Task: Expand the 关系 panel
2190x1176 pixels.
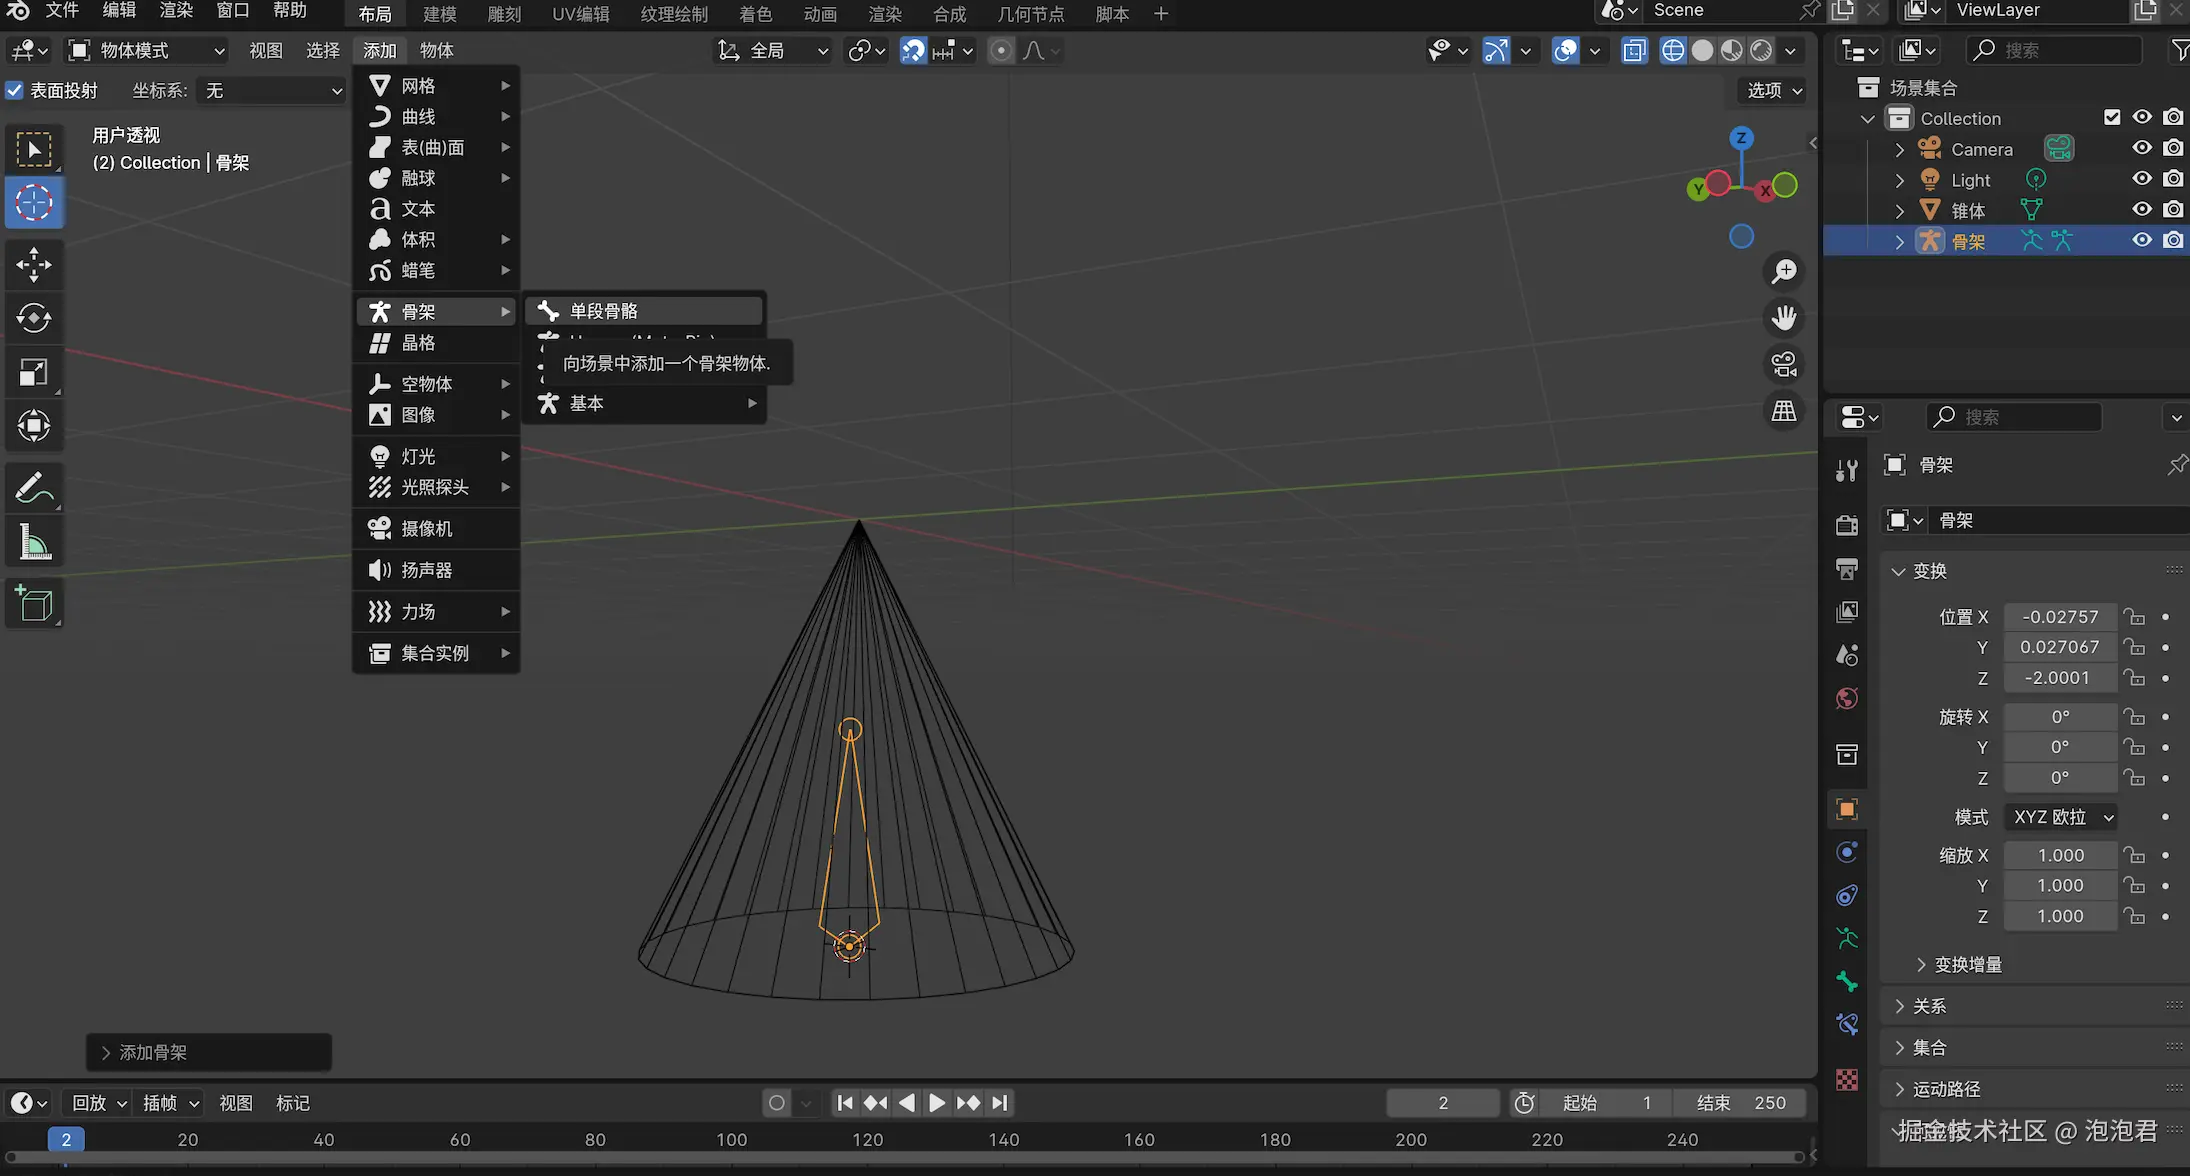Action: click(1929, 1006)
